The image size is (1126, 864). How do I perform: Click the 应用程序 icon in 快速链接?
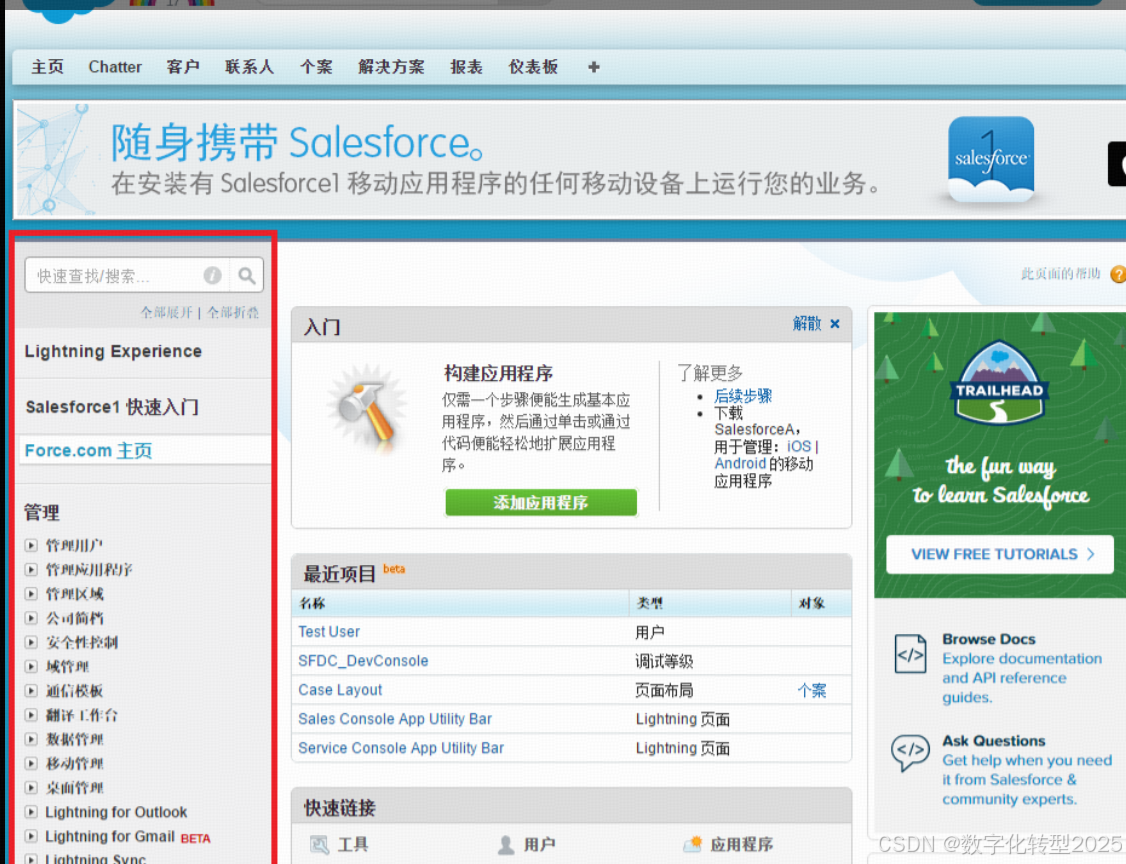694,843
